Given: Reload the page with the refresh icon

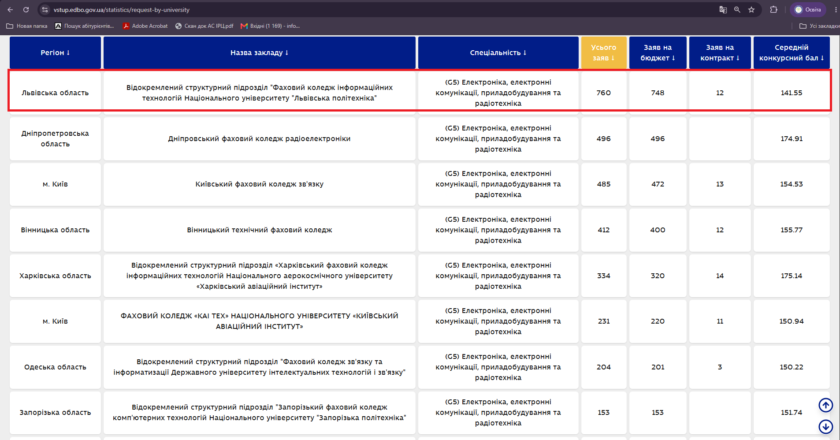Looking at the screenshot, I should (26, 10).
